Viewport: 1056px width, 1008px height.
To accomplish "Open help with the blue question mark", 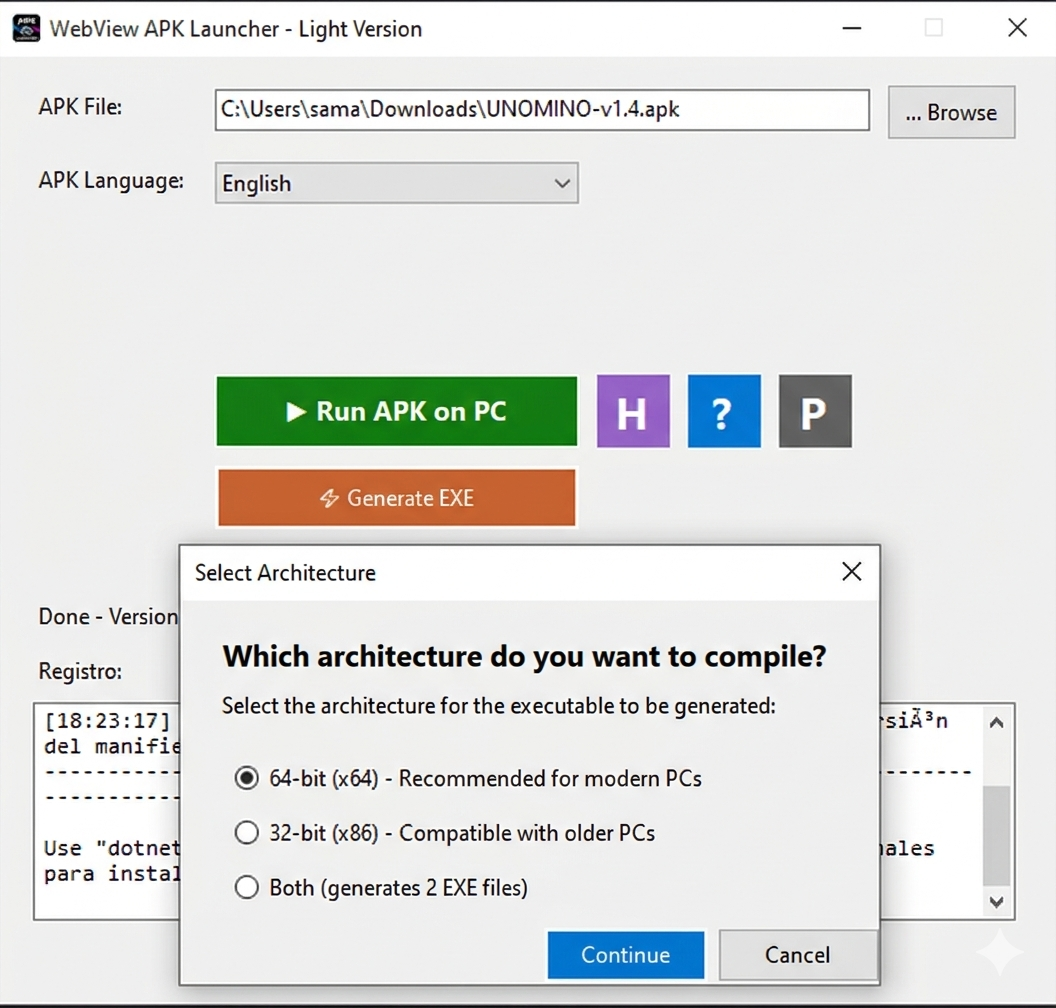I will pos(724,411).
